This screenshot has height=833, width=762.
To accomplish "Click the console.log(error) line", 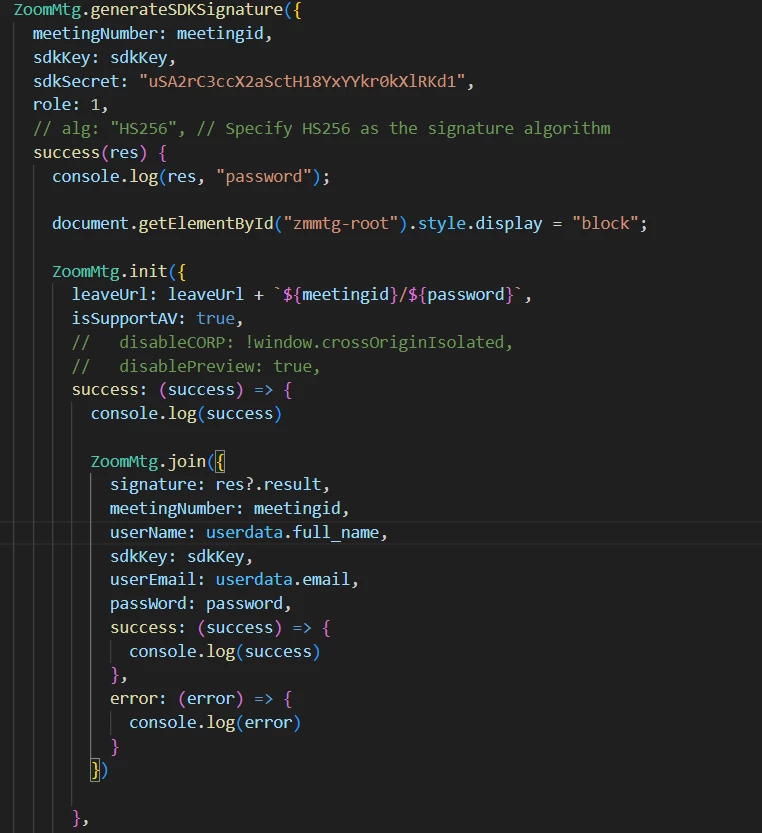I will [x=215, y=722].
